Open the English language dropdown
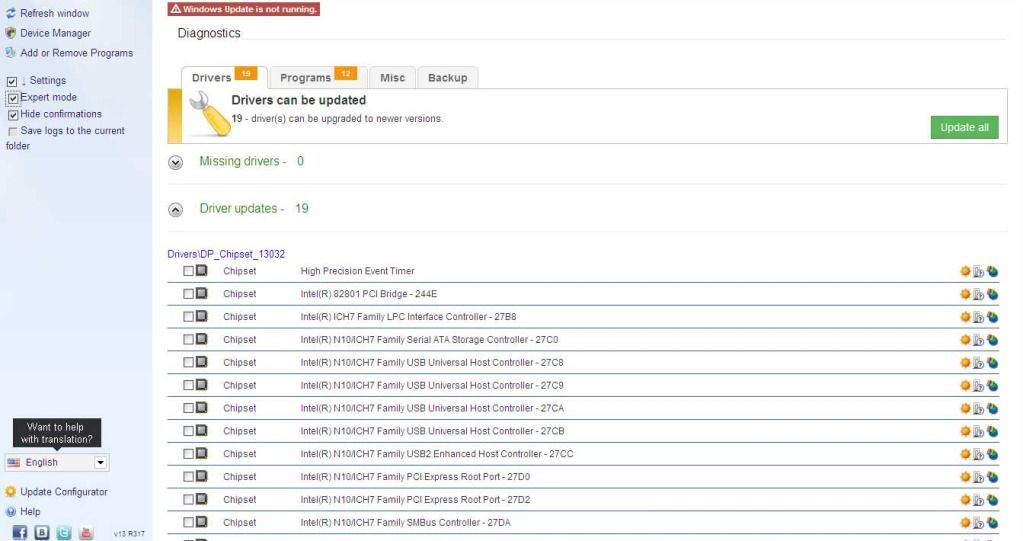This screenshot has height=541, width=1023. point(57,463)
